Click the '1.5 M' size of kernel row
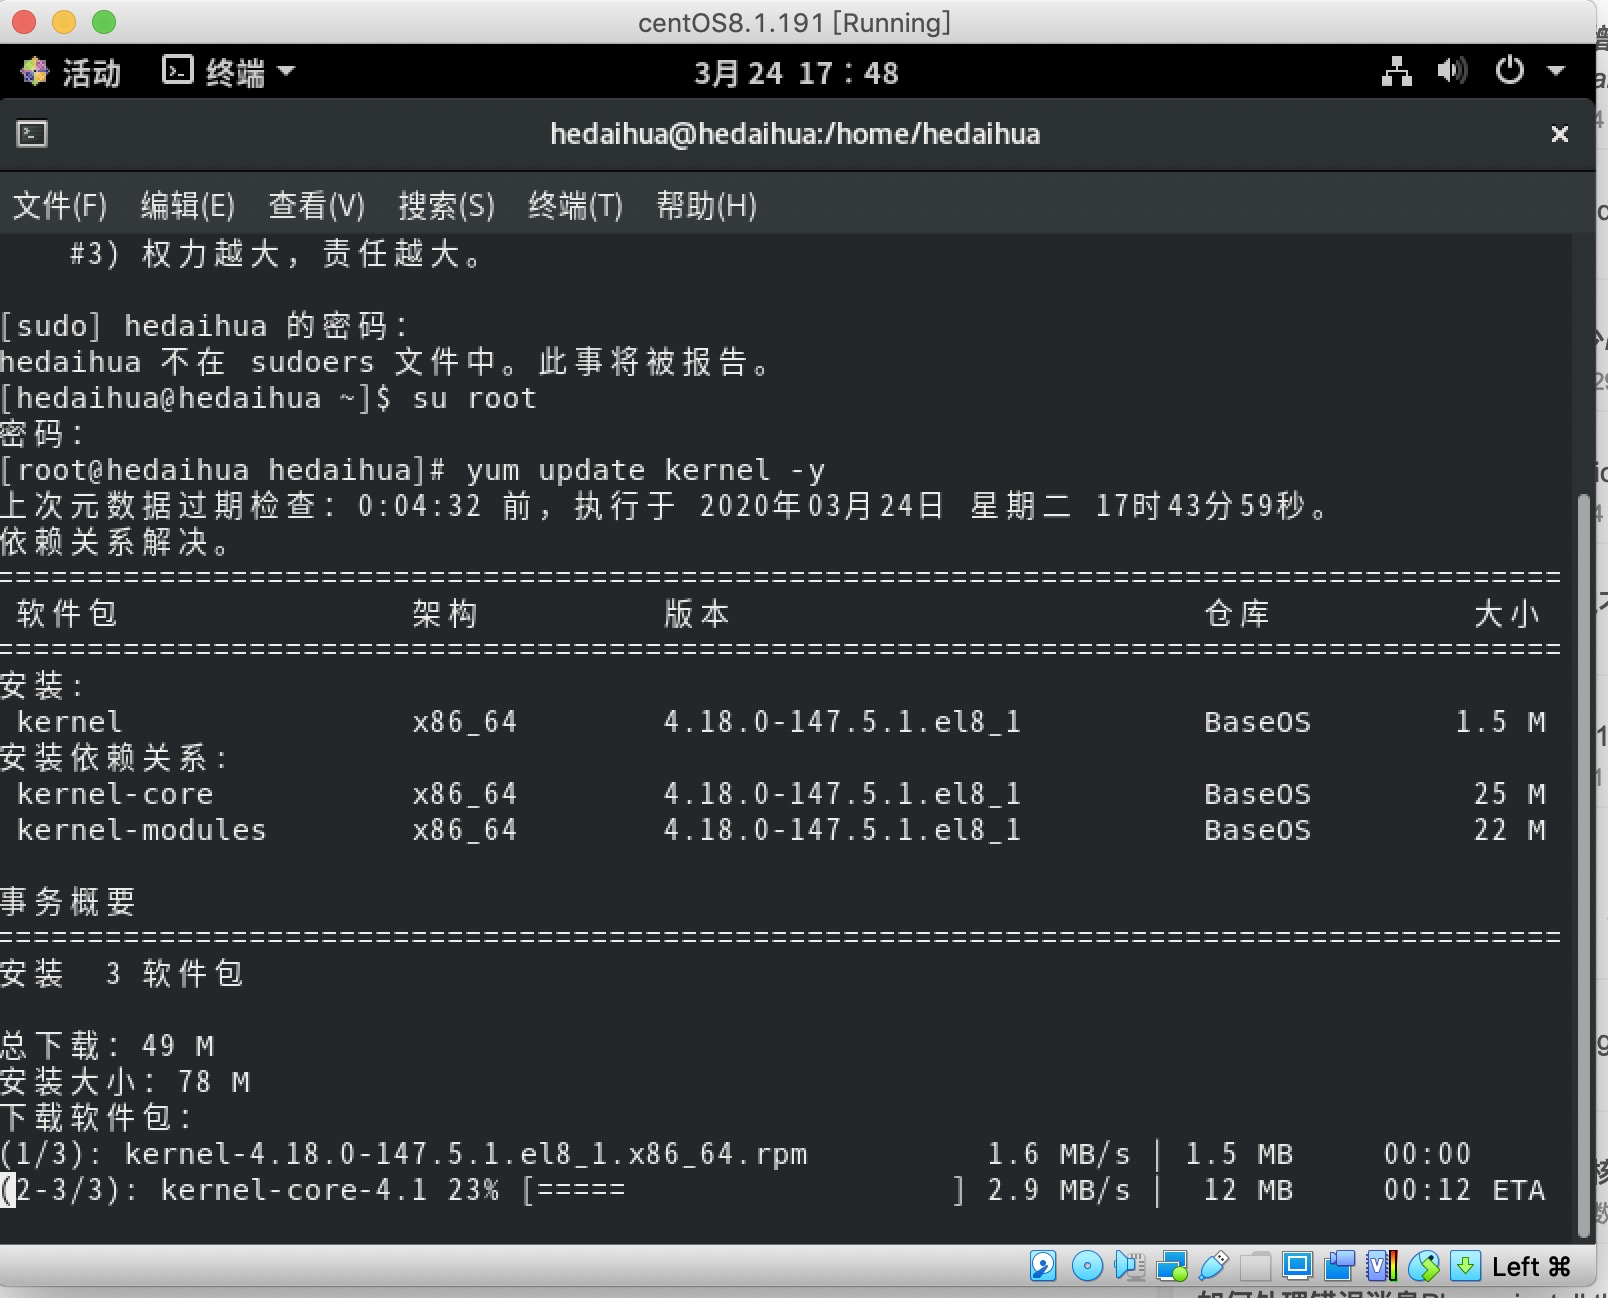 tap(1500, 722)
